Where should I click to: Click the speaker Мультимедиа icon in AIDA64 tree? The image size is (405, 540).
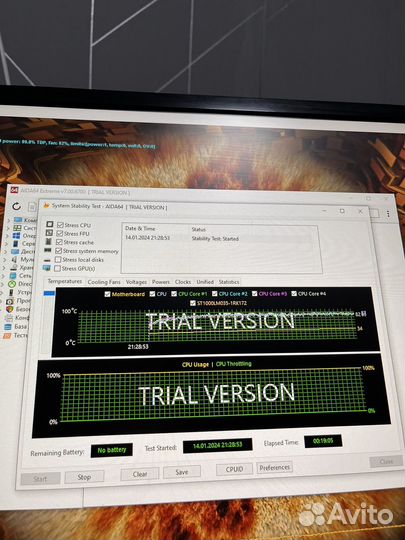14,259
